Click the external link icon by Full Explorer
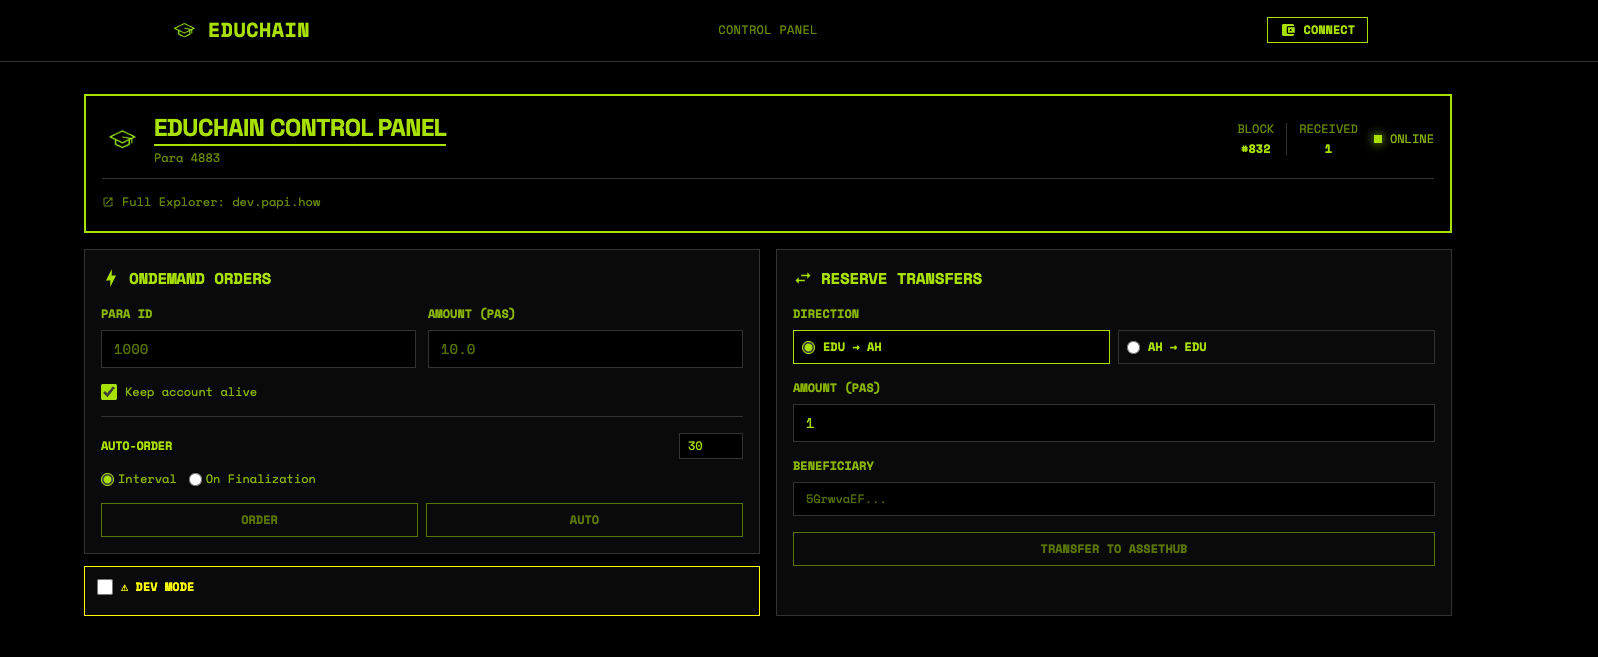The width and height of the screenshot is (1598, 657). [x=108, y=202]
